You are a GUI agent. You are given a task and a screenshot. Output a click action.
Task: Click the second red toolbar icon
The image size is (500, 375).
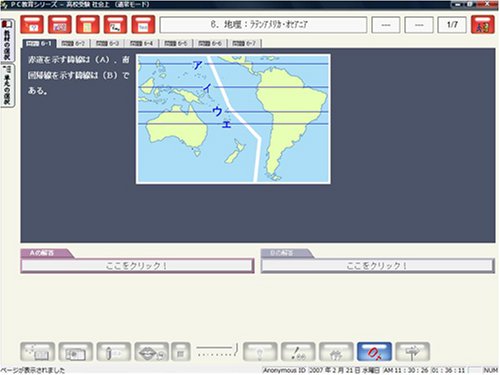tap(60, 24)
